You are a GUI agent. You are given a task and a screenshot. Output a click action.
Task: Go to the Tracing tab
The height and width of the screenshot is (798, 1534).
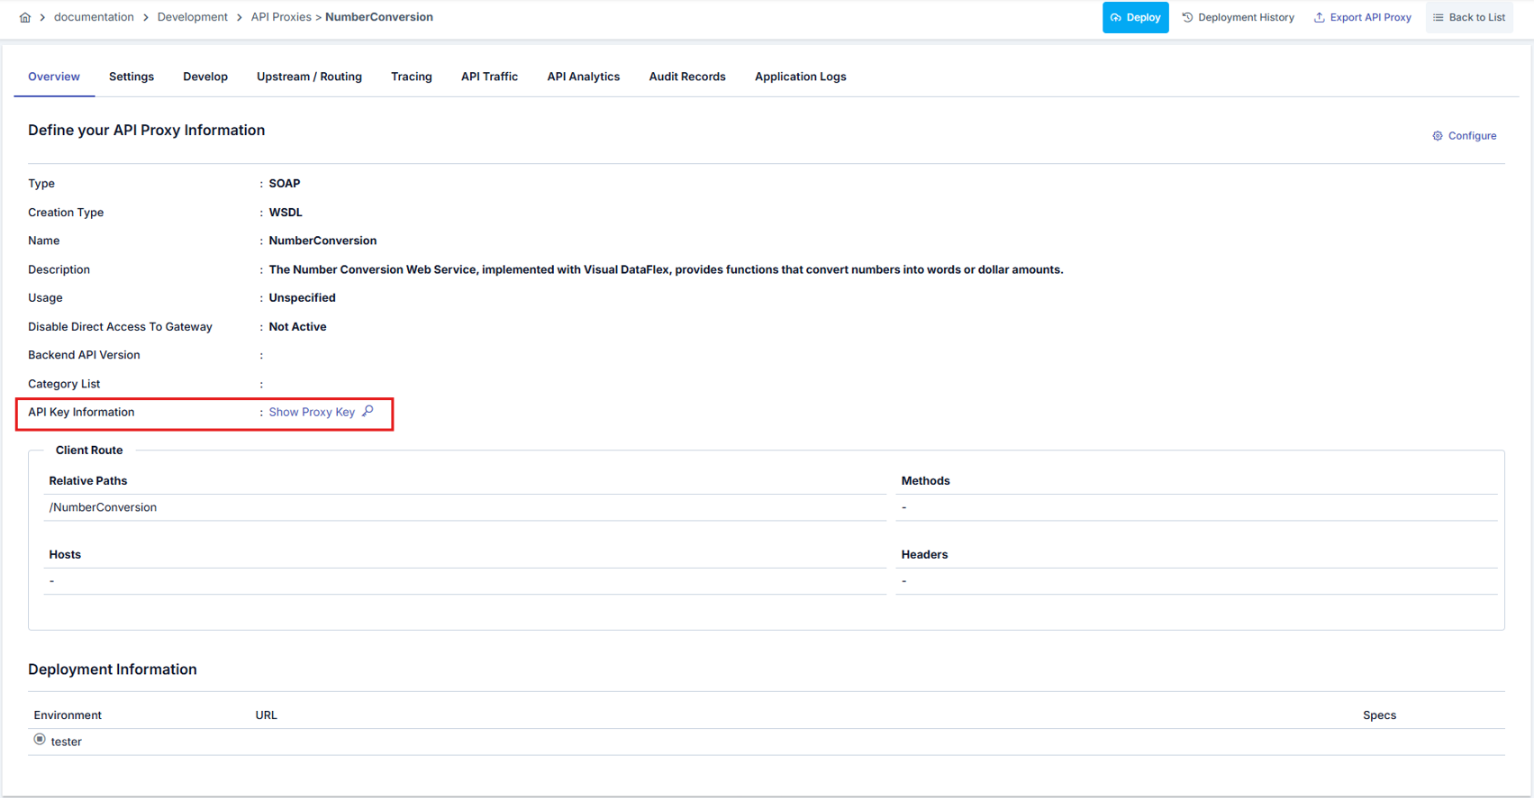pyautogui.click(x=411, y=77)
